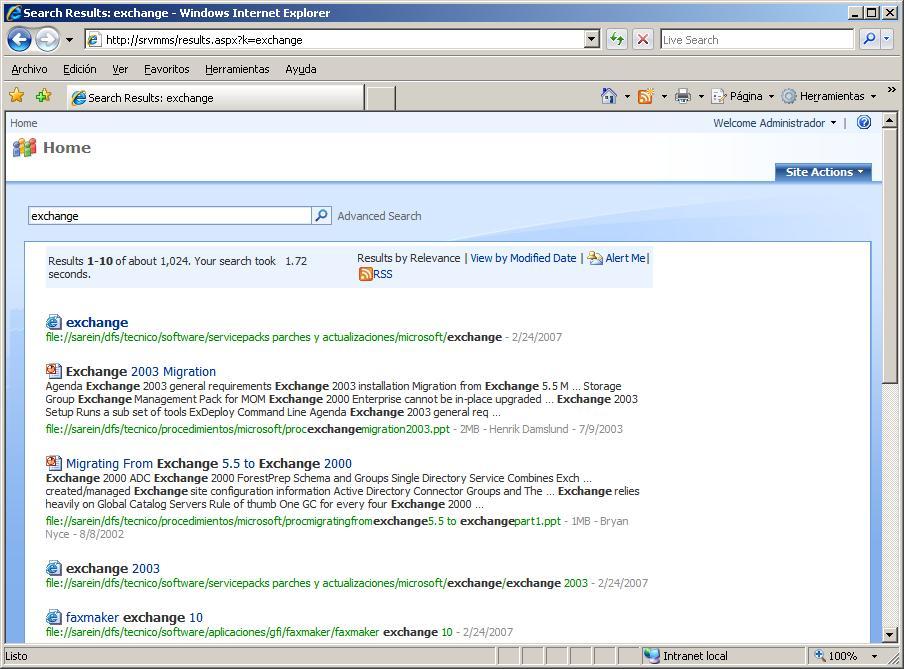The height and width of the screenshot is (669, 904).
Task: Click the page scrollbar up arrow
Action: pos(890,121)
